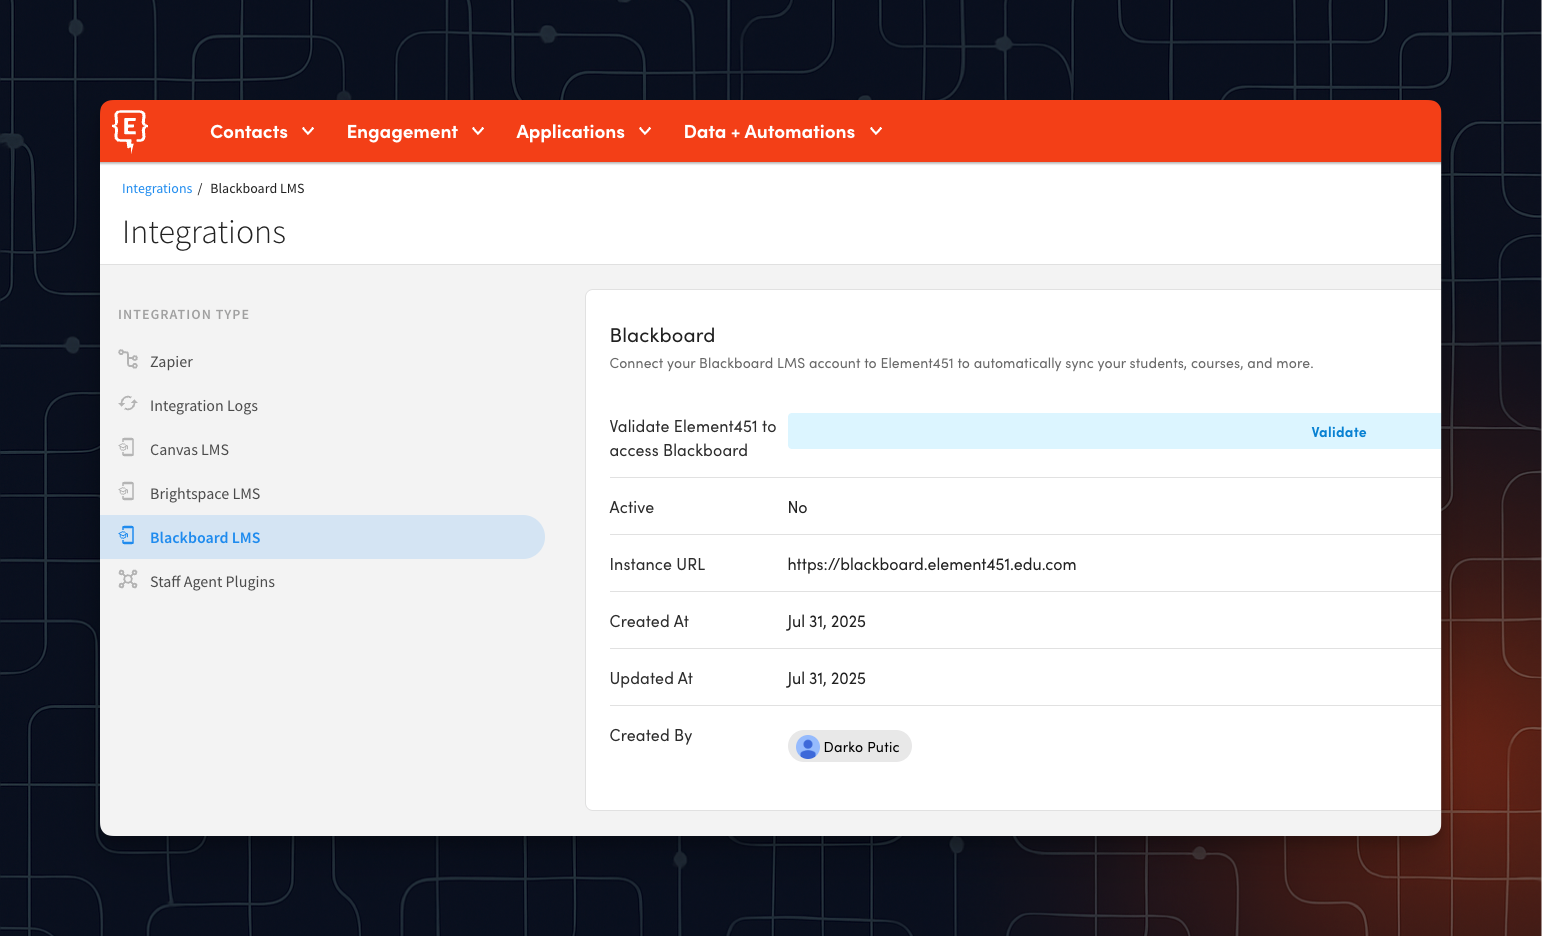Select Blackboard LMS integration
Image resolution: width=1542 pixels, height=936 pixels.
coord(322,537)
